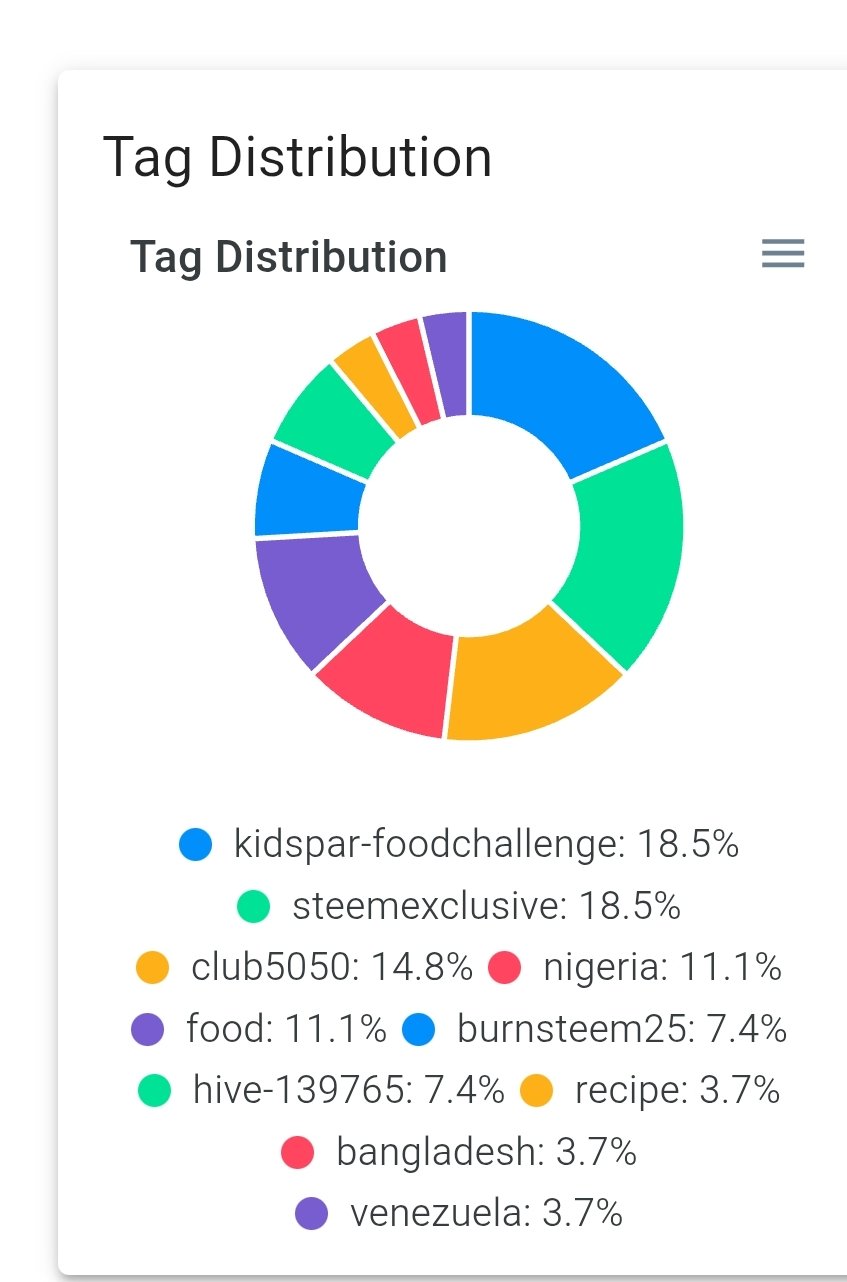Click the kidspar-foodchallenge: 18.5% label
Screen dimensions: 847x1282
(486, 845)
